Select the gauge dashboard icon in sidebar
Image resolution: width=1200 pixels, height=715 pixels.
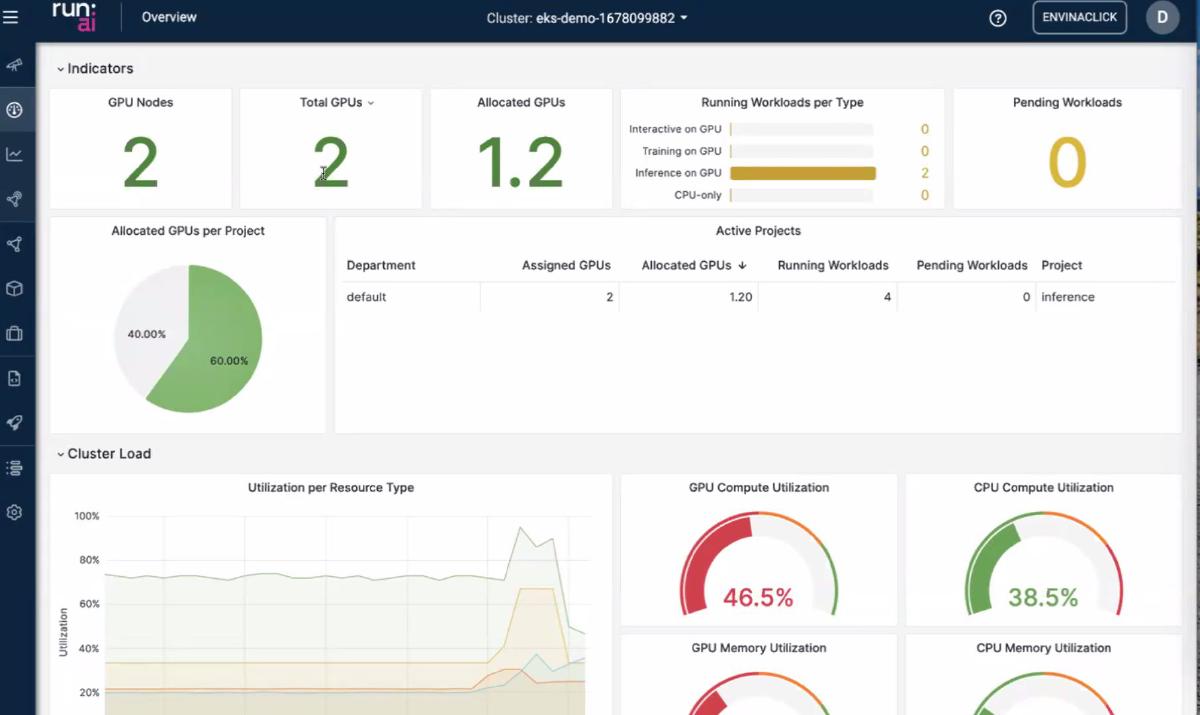coord(14,110)
